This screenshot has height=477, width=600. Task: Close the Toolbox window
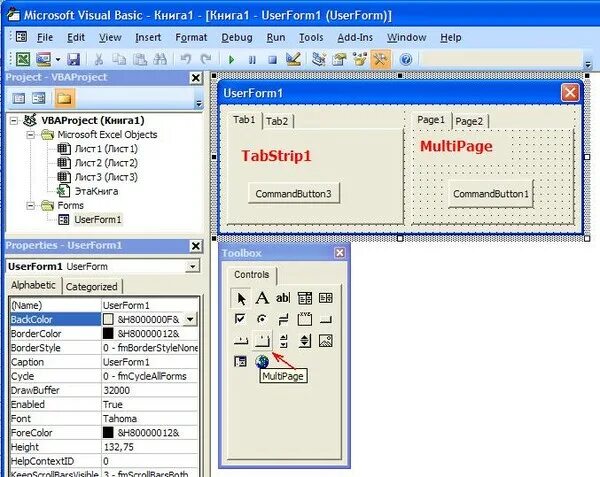(339, 253)
